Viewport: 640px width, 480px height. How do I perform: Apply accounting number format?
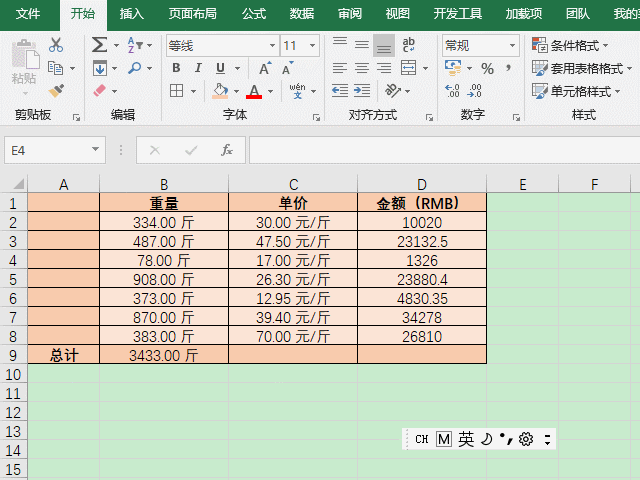pyautogui.click(x=453, y=68)
